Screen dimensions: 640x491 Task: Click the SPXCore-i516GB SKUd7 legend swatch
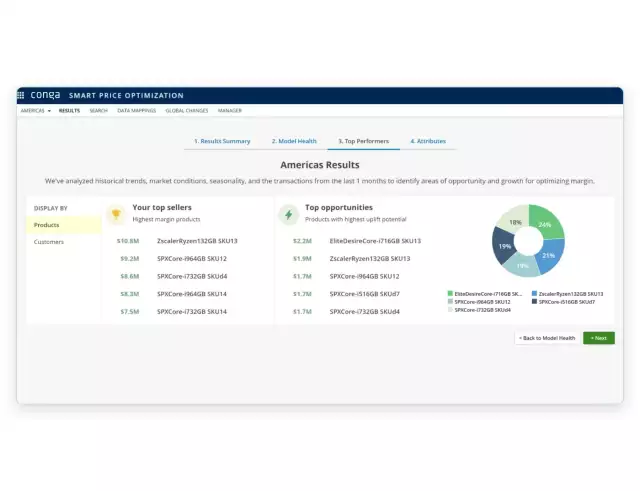tap(534, 302)
